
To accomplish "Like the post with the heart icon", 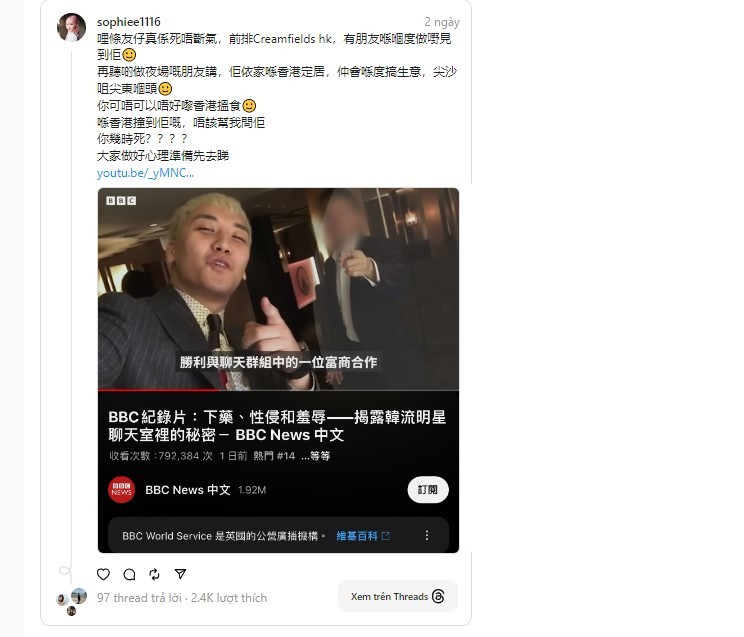I will pos(103,574).
